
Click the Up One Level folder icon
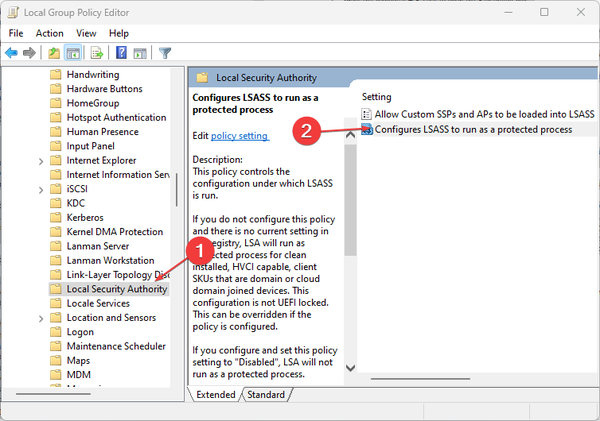click(x=54, y=53)
